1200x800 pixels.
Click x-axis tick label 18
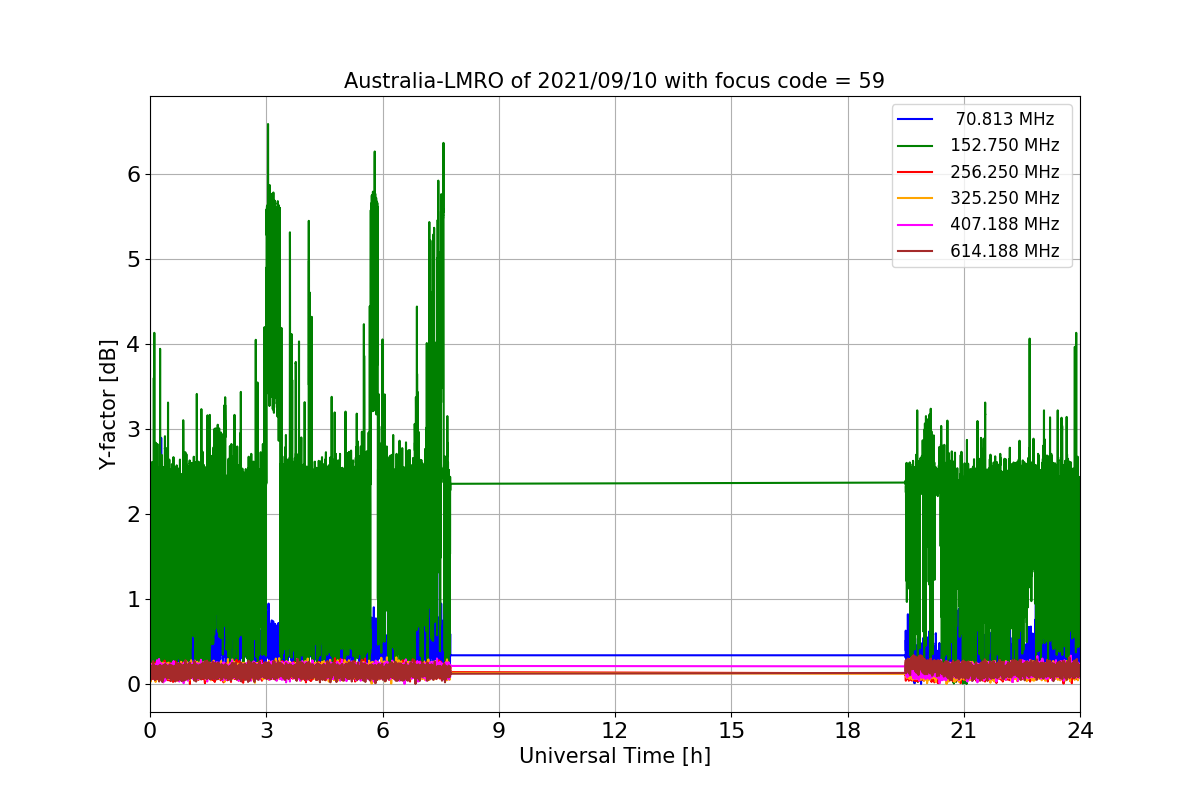pos(847,731)
